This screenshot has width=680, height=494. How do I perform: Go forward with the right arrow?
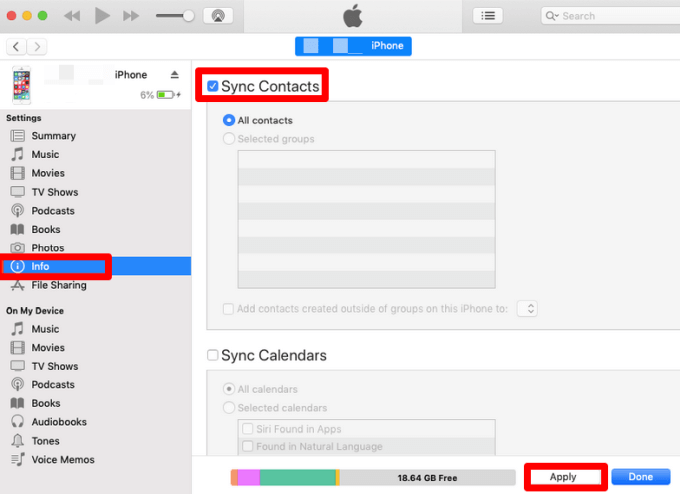37,46
